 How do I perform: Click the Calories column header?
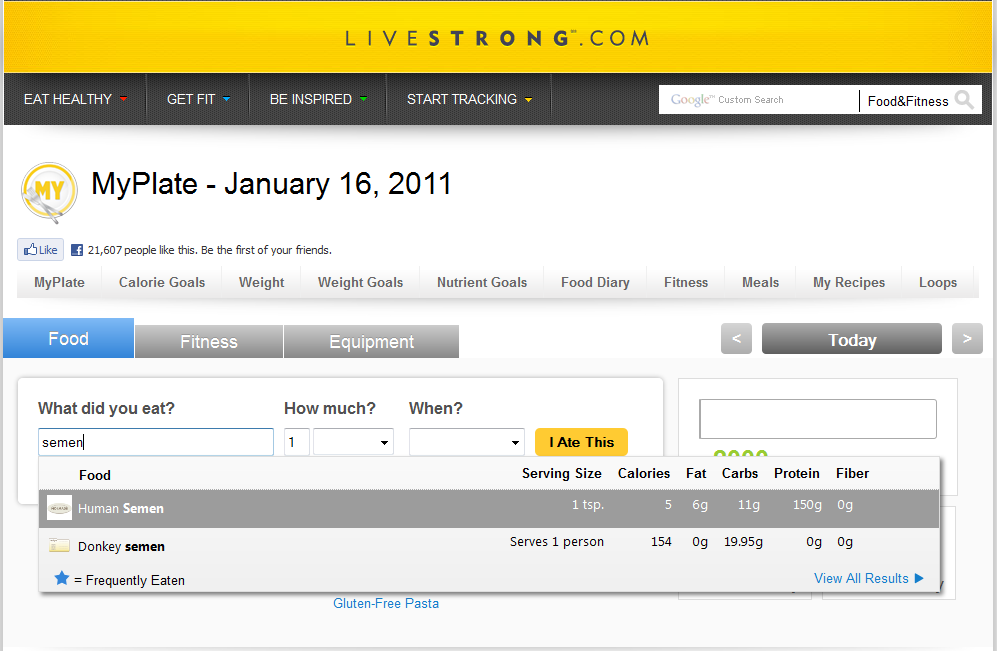(x=643, y=474)
